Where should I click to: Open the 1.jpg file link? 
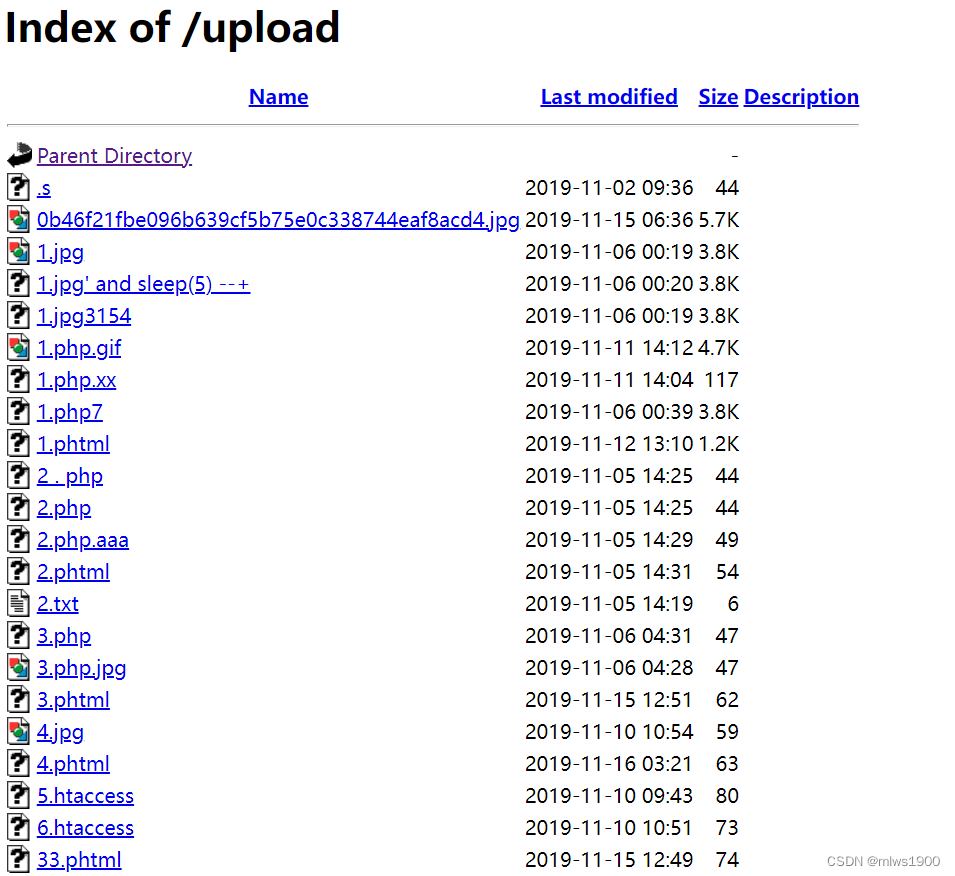coord(60,252)
